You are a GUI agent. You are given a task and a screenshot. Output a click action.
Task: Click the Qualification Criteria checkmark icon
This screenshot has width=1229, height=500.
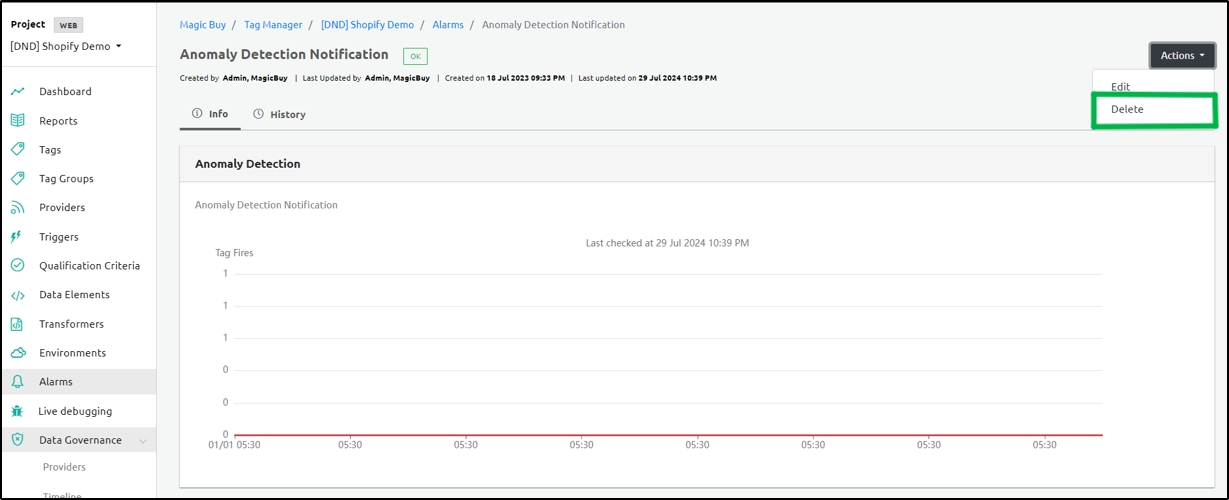(18, 265)
